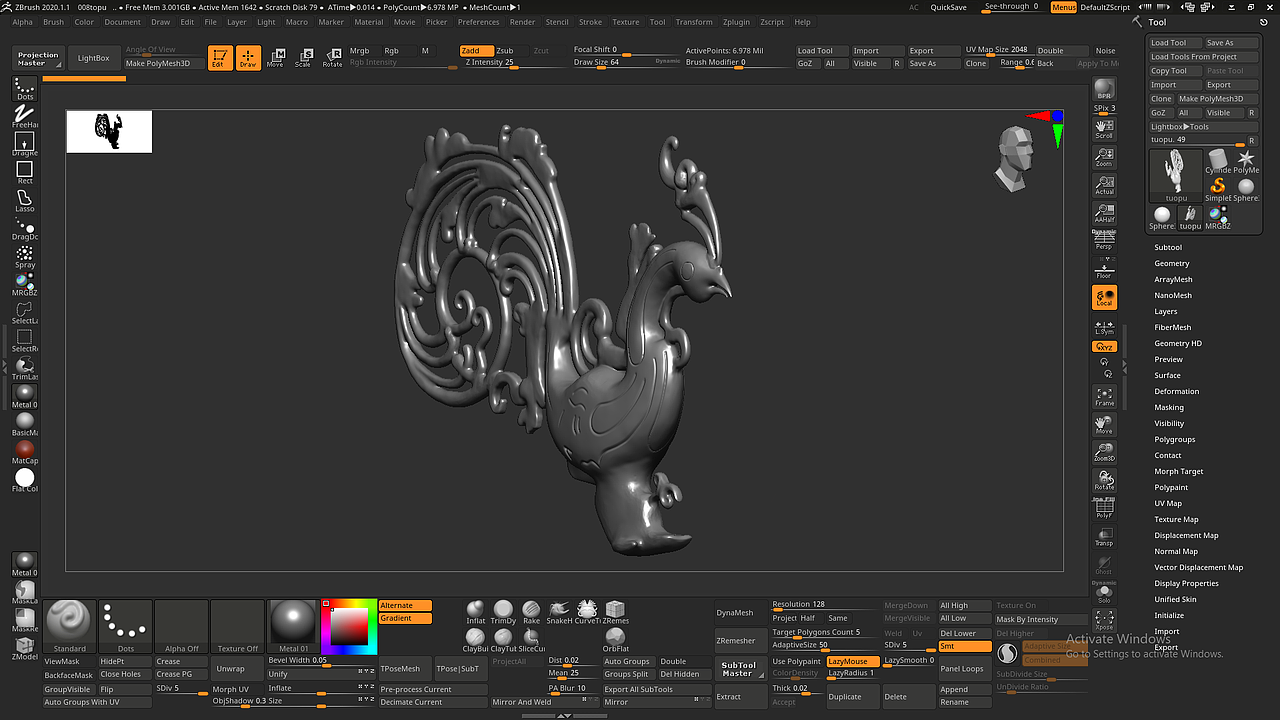Open the Render menu
This screenshot has width=1280, height=720.
[x=522, y=22]
